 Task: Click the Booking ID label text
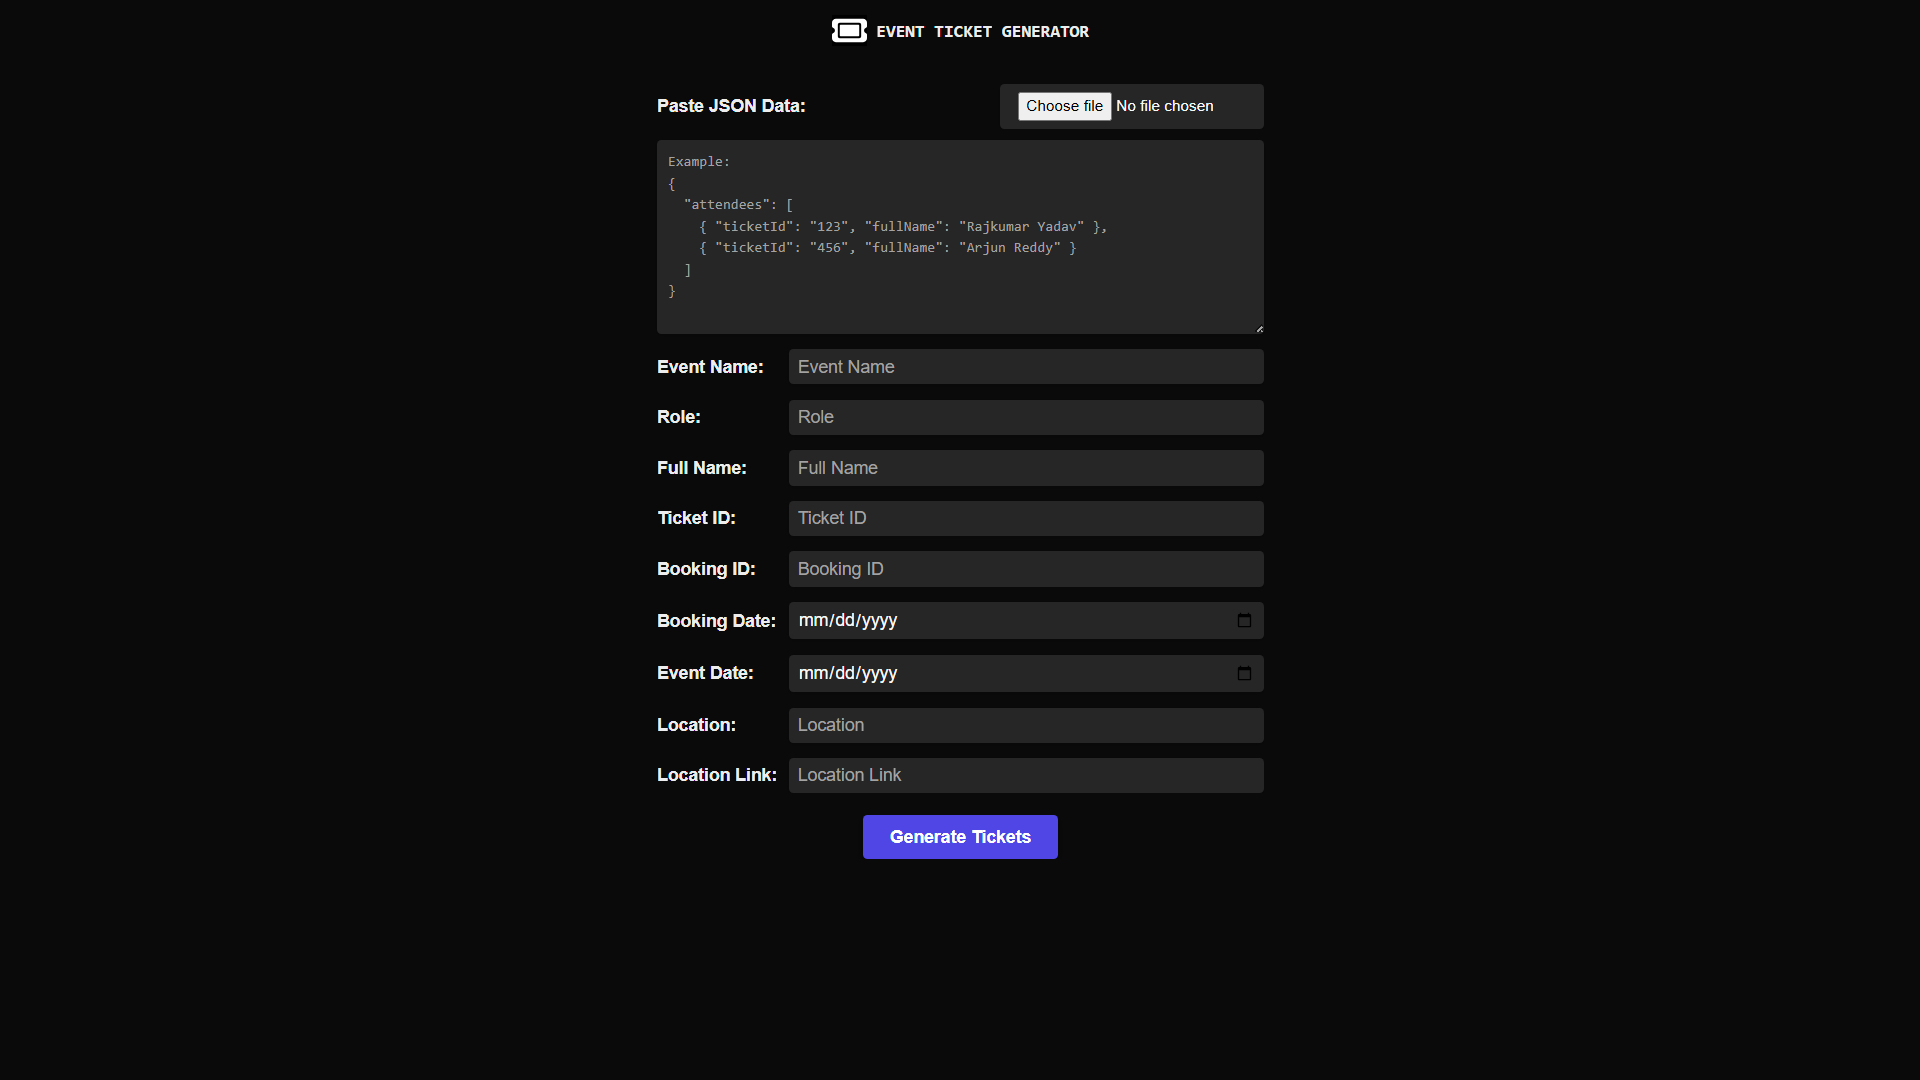[x=706, y=568]
